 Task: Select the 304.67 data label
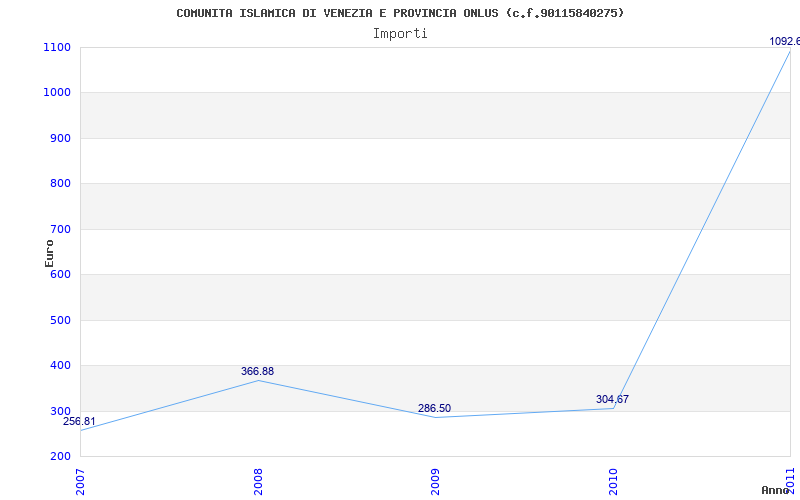tap(612, 399)
